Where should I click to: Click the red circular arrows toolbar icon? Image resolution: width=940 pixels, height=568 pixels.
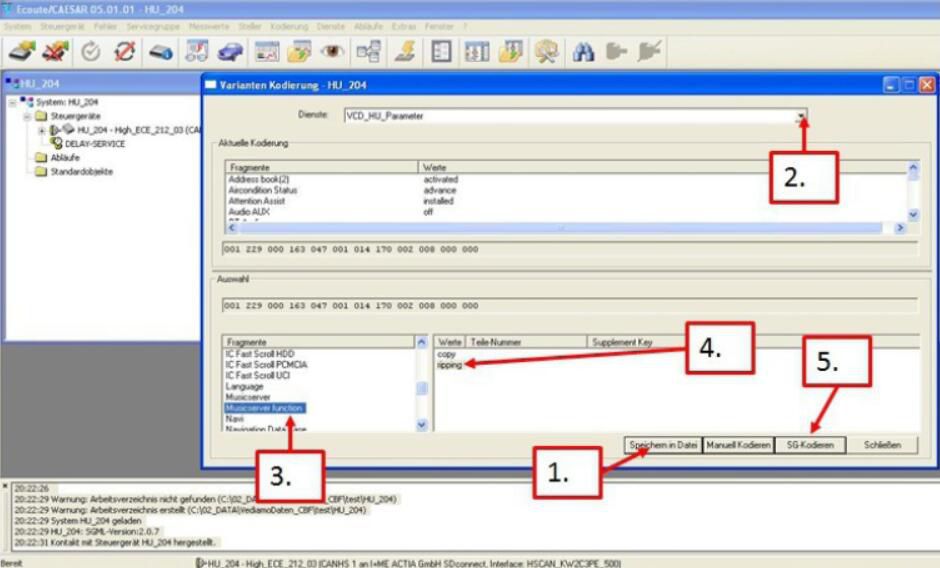(x=125, y=52)
